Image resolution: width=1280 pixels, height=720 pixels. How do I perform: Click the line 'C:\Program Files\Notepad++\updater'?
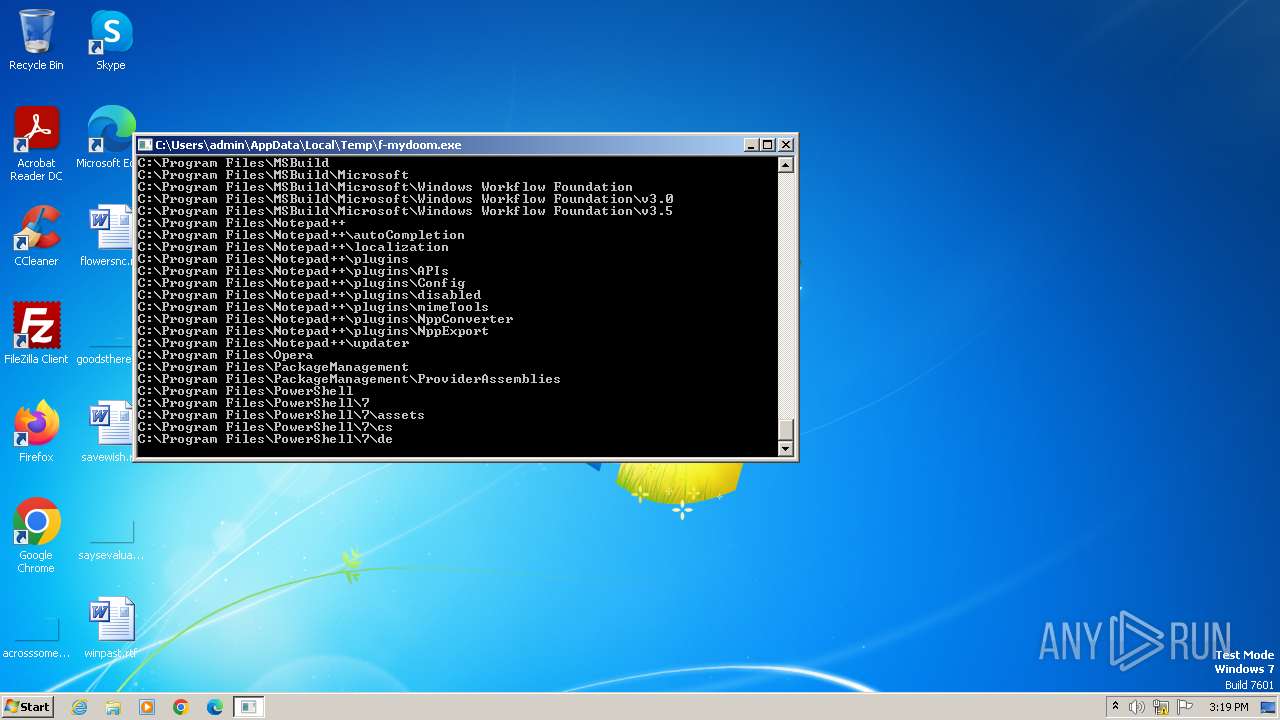273,343
